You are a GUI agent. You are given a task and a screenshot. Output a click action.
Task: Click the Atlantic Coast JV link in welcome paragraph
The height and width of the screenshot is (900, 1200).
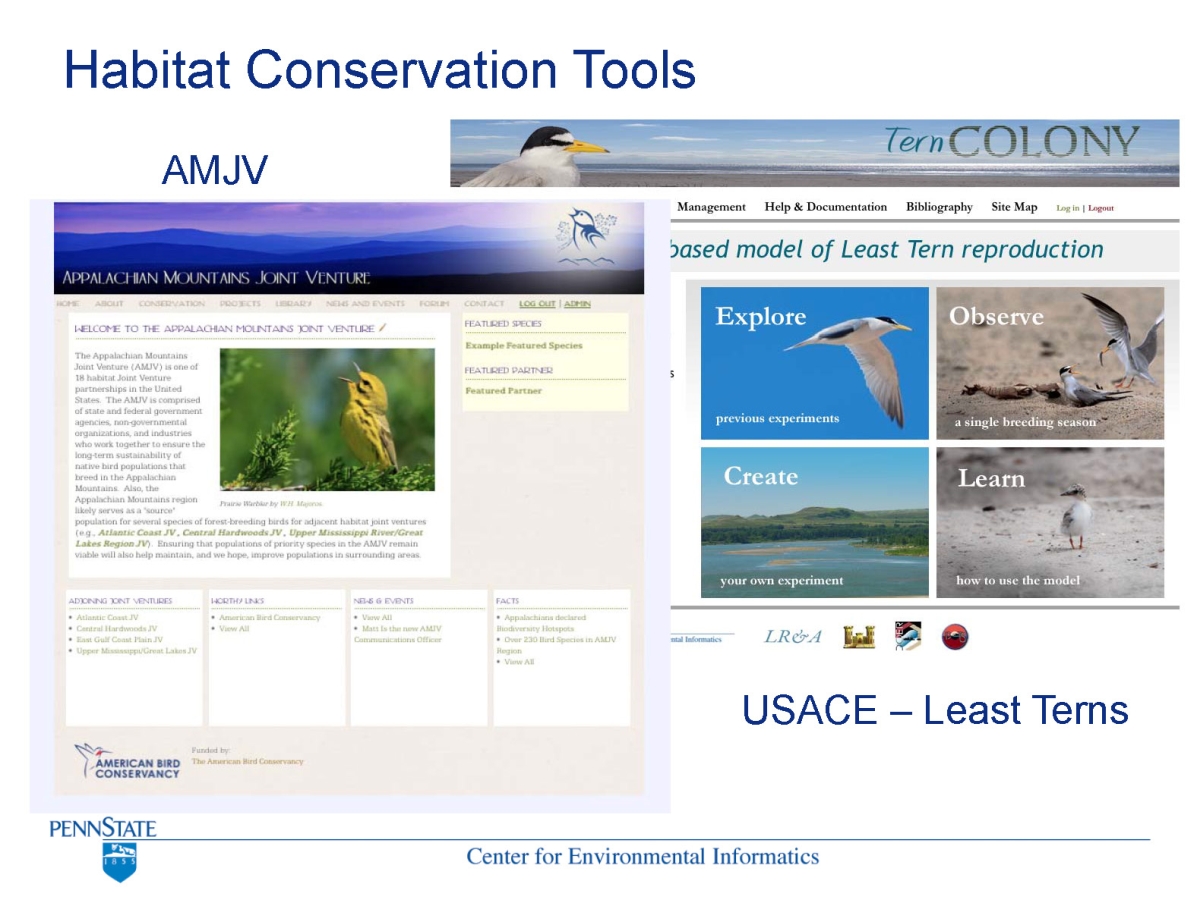(x=137, y=533)
